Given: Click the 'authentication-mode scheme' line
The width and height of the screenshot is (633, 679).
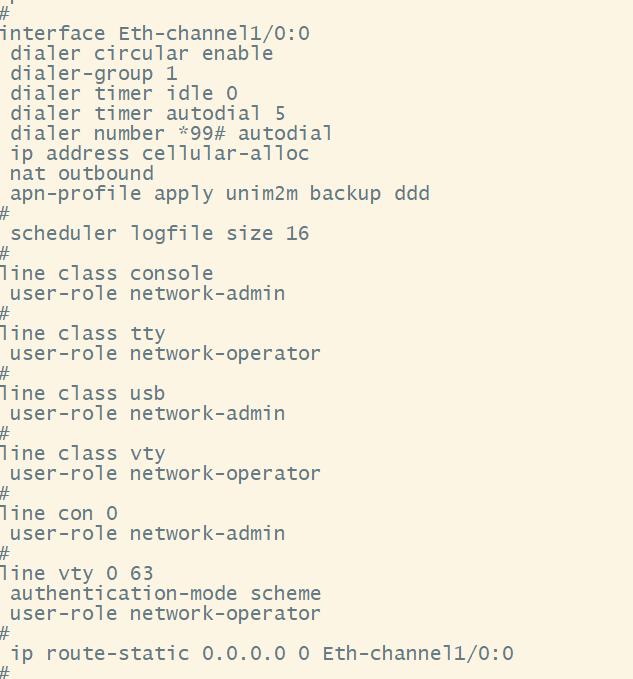Looking at the screenshot, I should point(166,594).
